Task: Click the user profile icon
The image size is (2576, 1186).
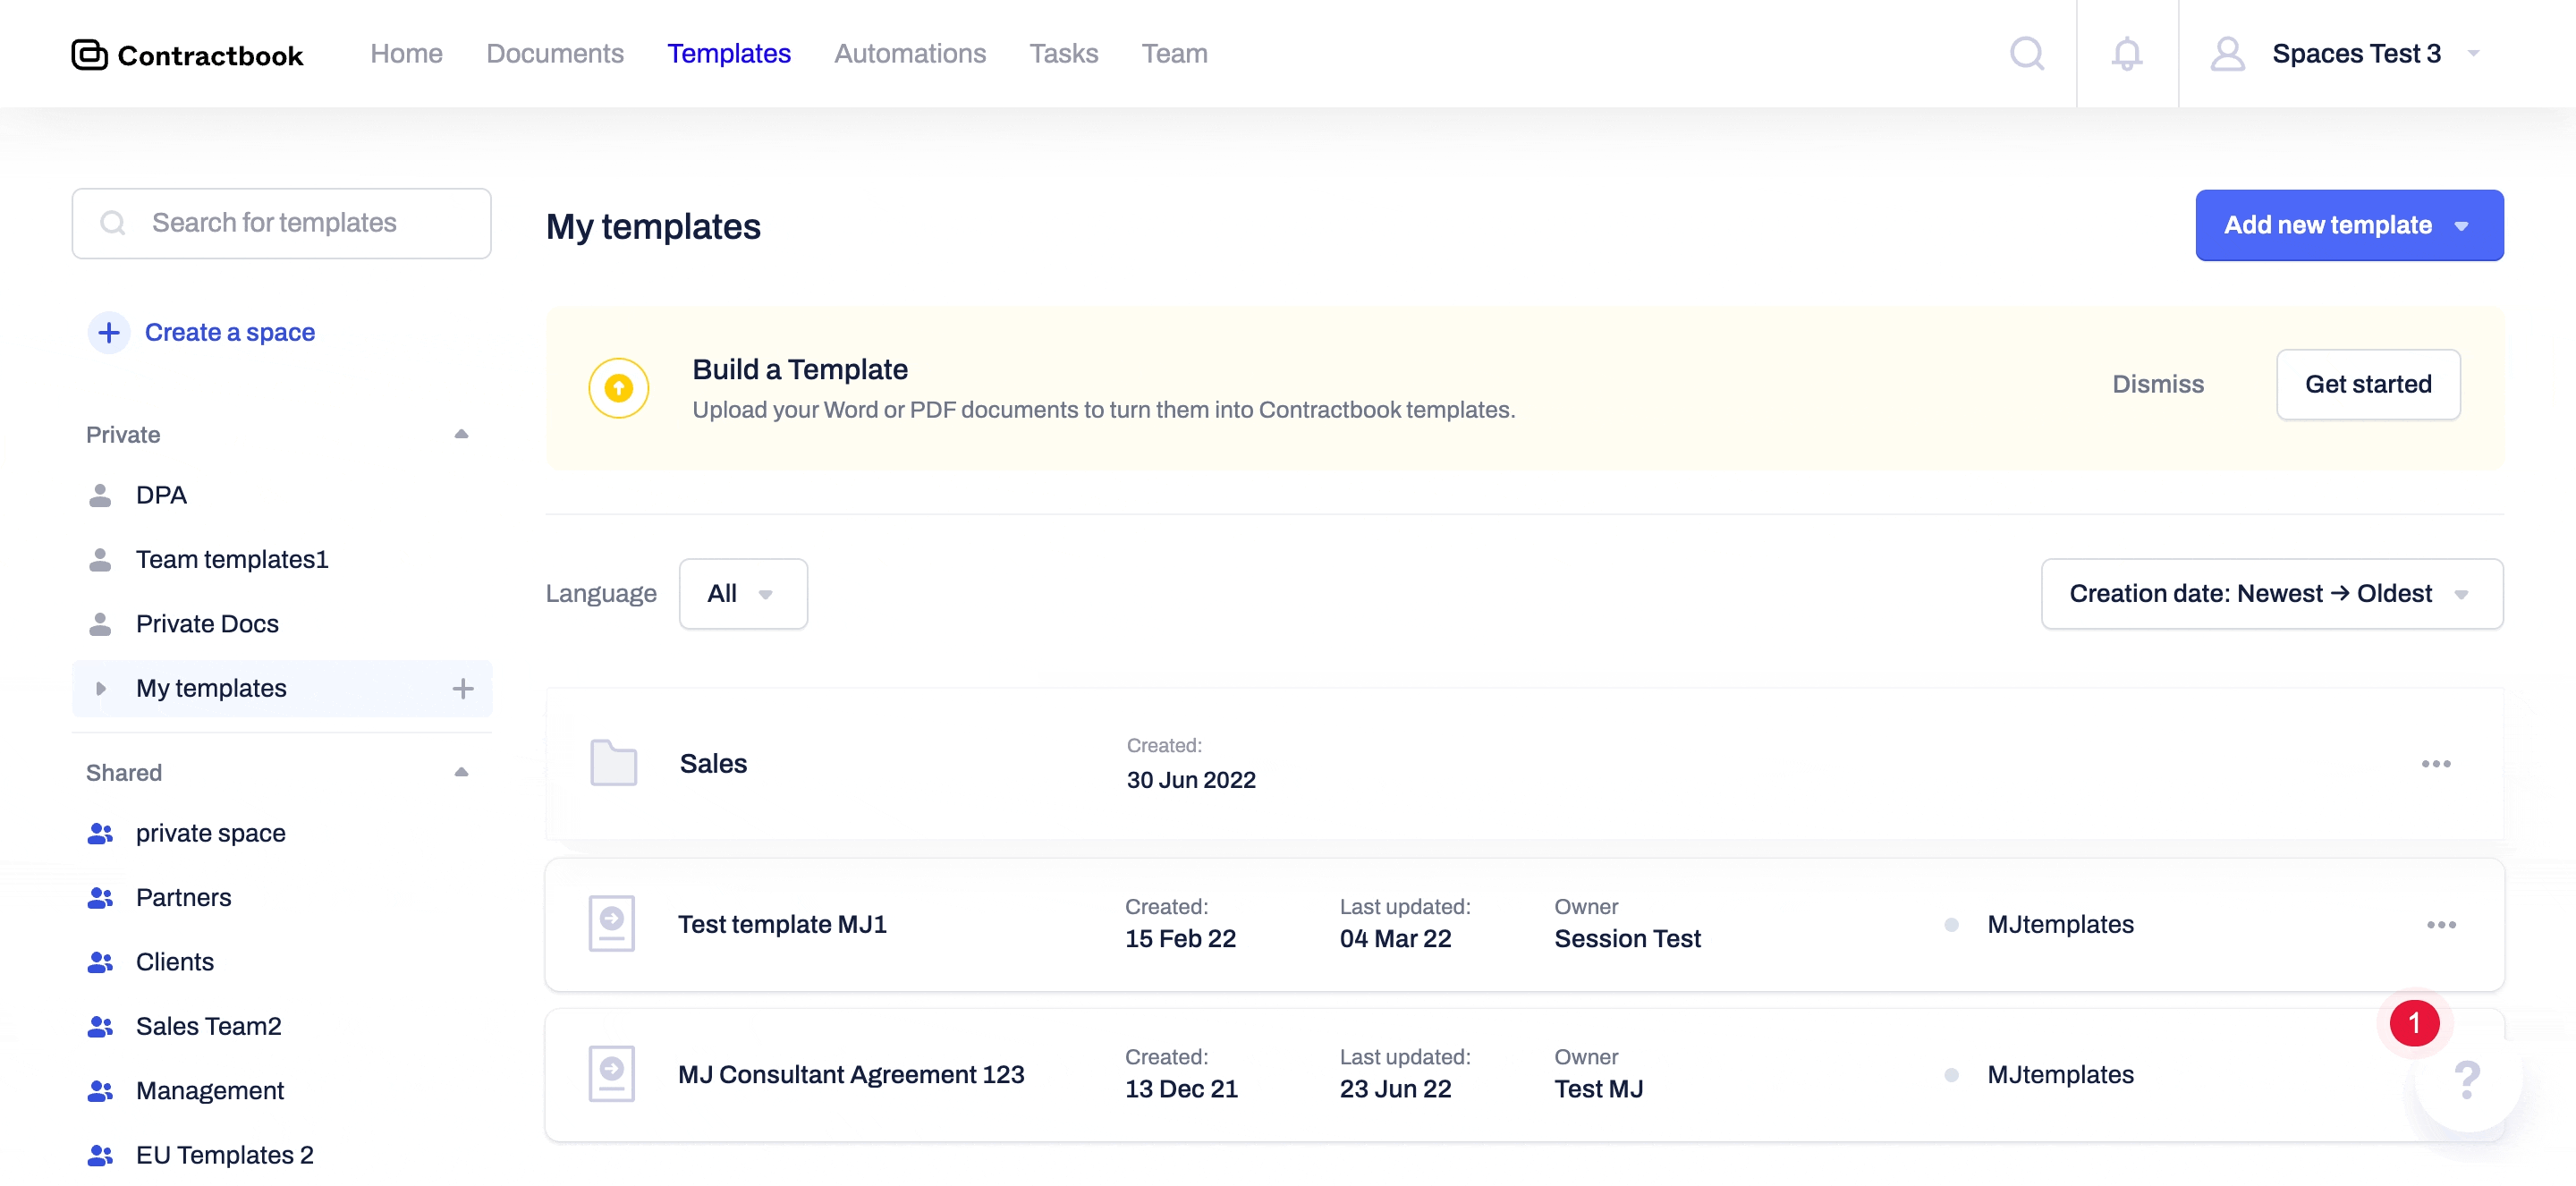Action: tap(2226, 53)
